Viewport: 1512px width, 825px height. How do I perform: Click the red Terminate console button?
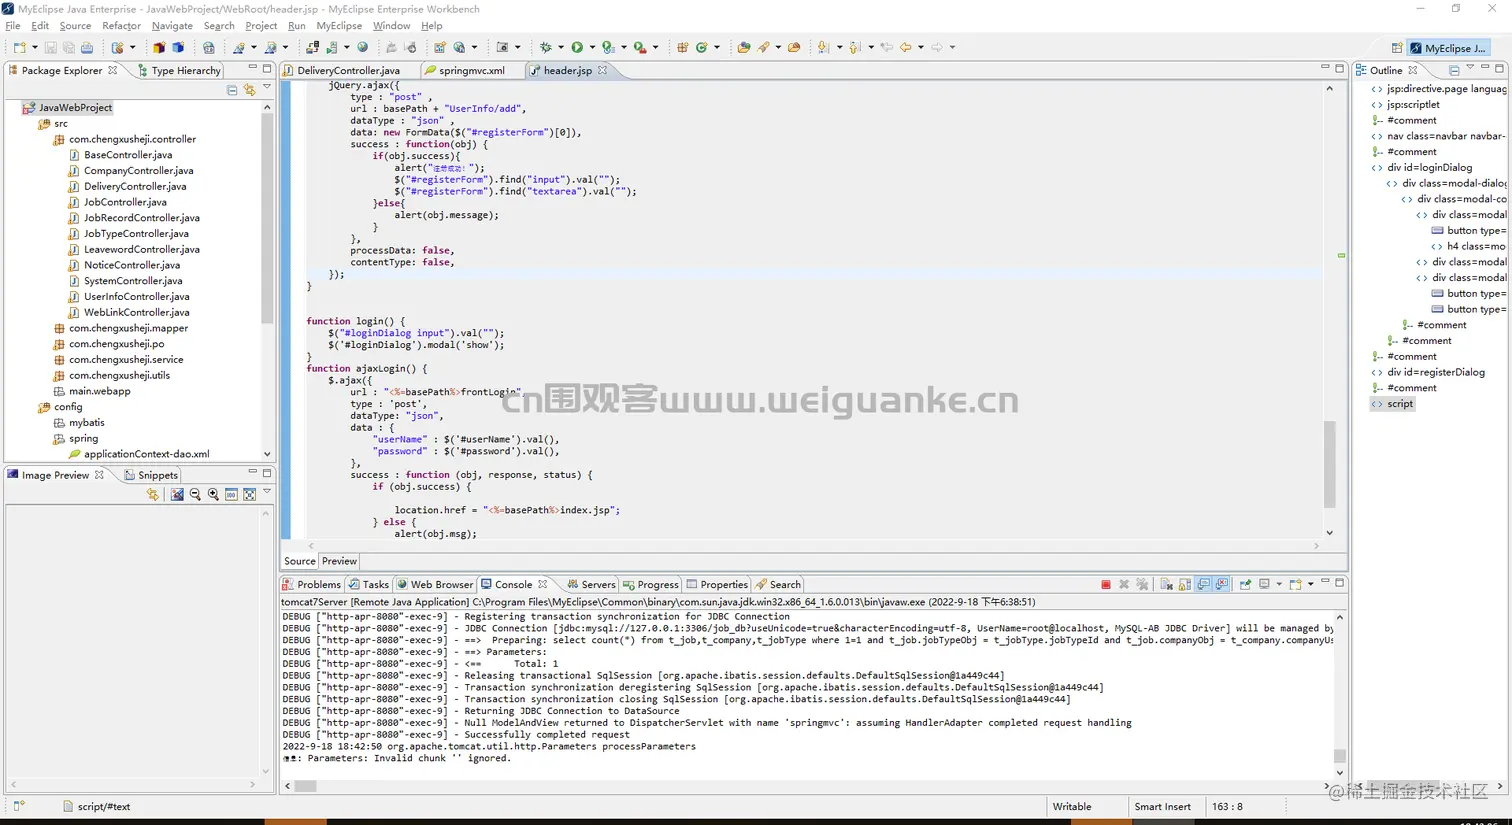[1105, 584]
